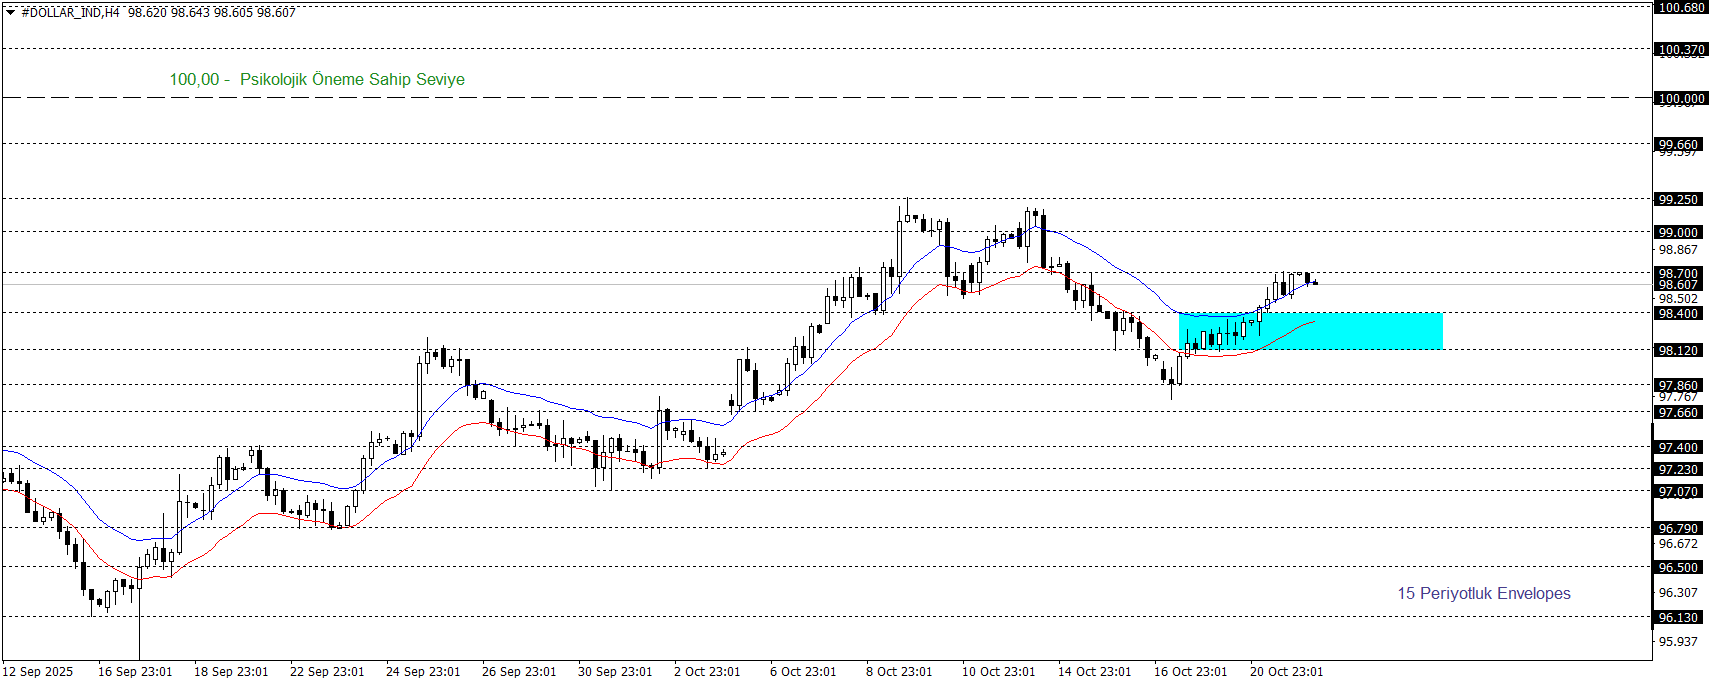Click the '15 Periyotluk Envelopes' text label
This screenshot has width=1709, height=684.
(1483, 594)
